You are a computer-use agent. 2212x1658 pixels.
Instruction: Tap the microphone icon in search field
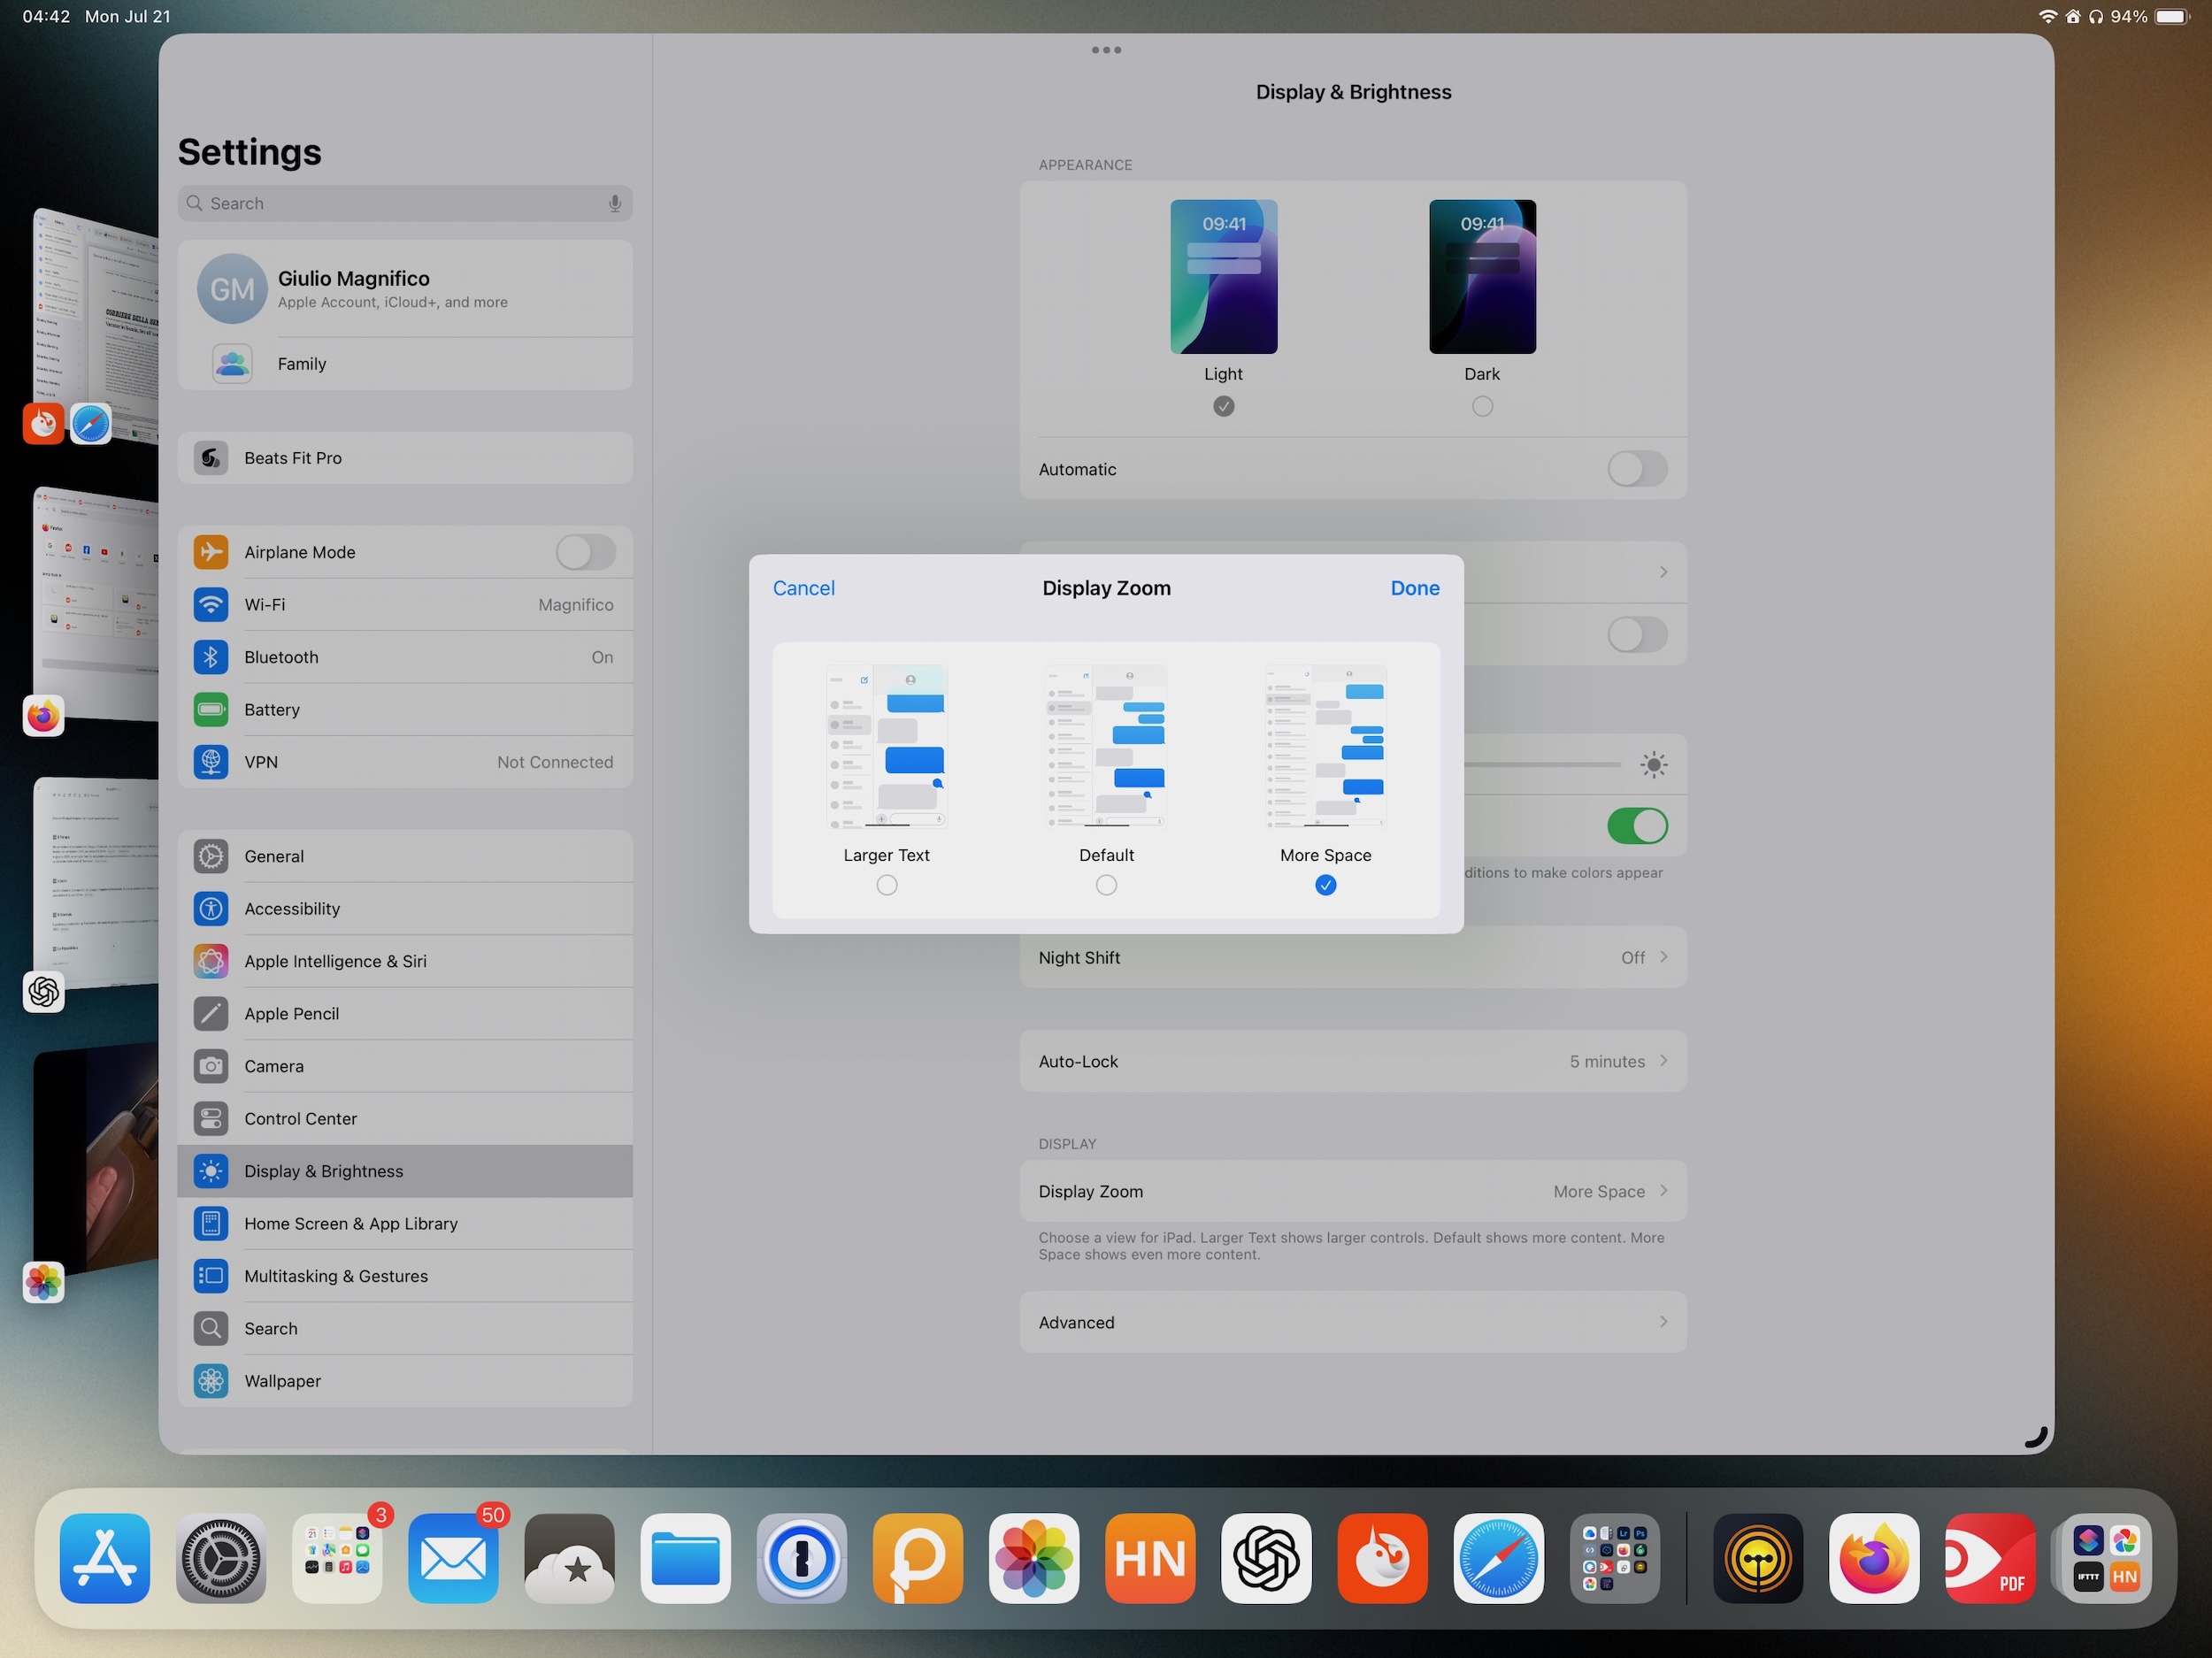tap(615, 203)
